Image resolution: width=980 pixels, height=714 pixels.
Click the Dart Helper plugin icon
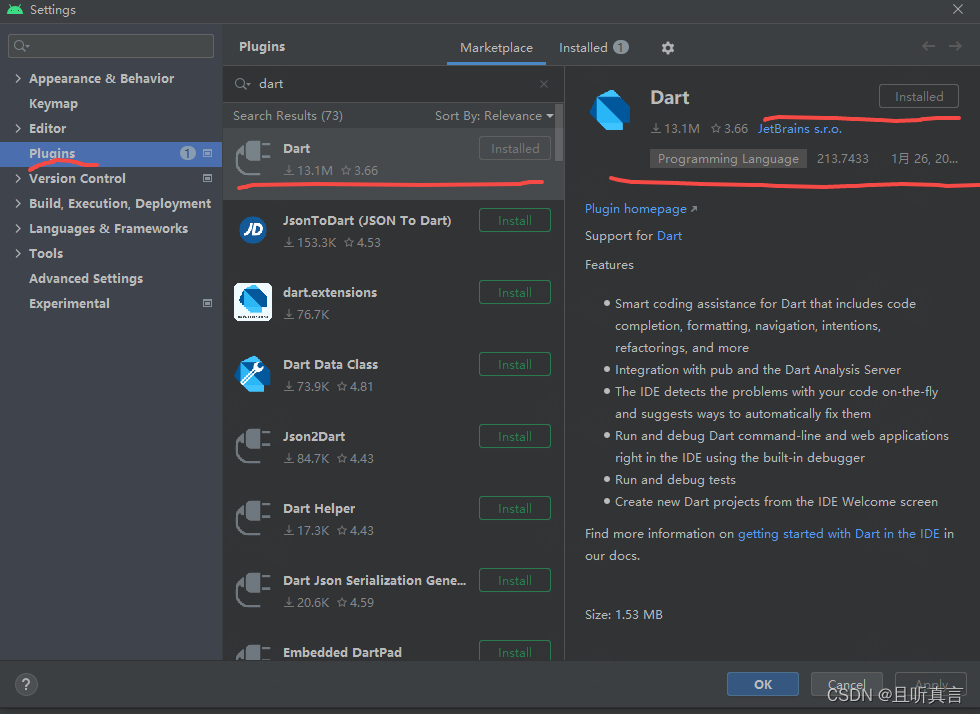[x=253, y=518]
